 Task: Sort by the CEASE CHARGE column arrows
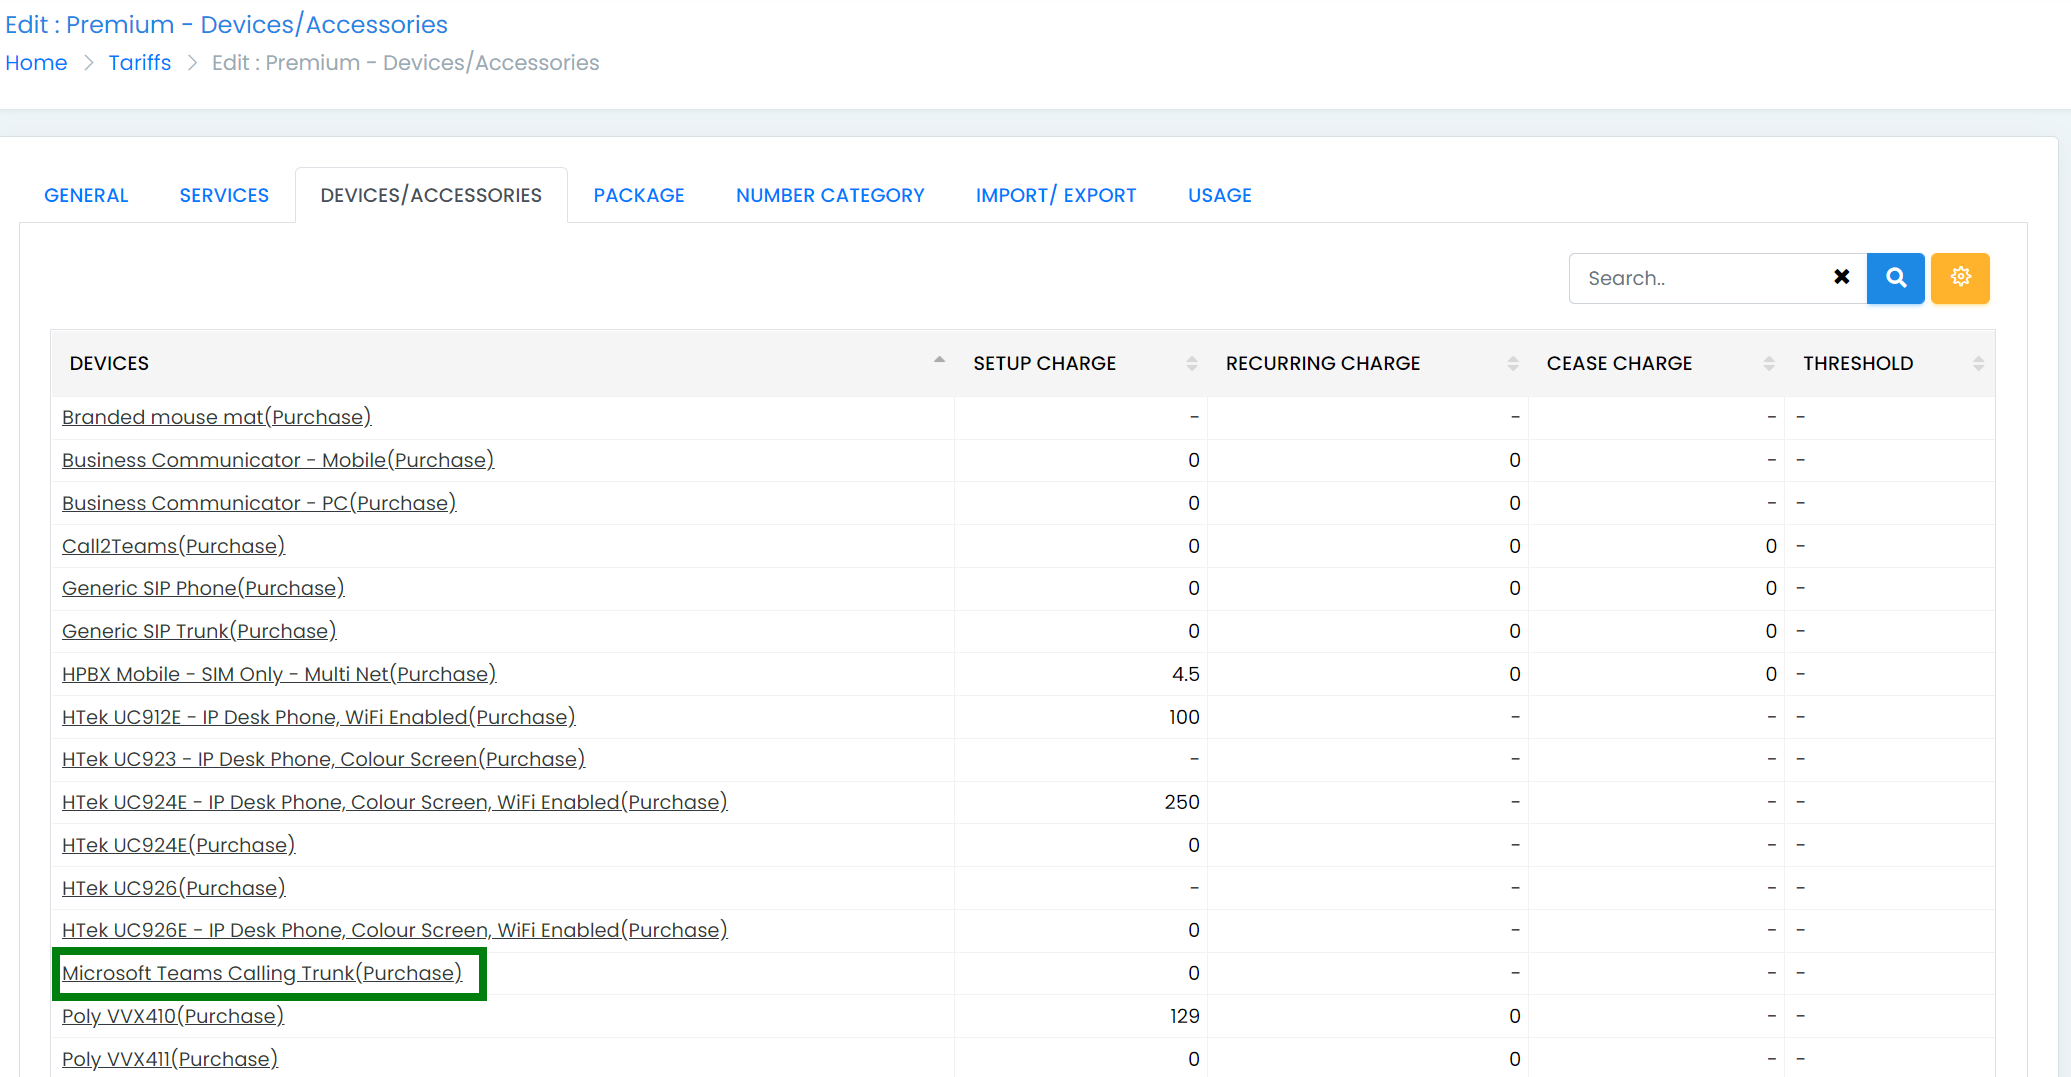coord(1768,364)
